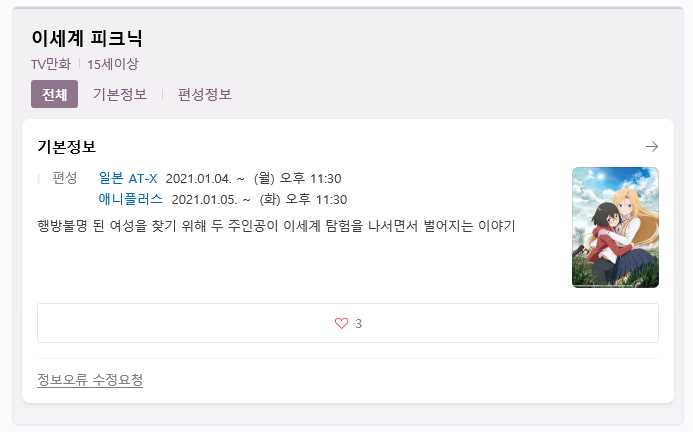Click the 정보오류 수정요청 link
Image resolution: width=693 pixels, height=432 pixels.
pos(90,379)
